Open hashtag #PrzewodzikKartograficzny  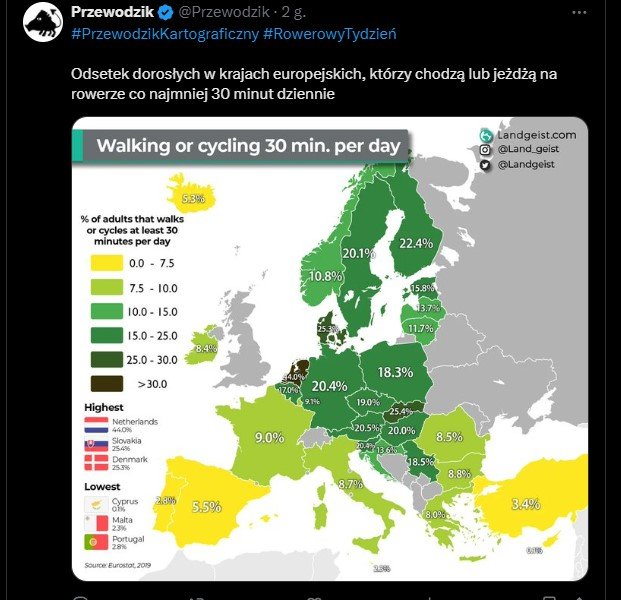point(165,34)
